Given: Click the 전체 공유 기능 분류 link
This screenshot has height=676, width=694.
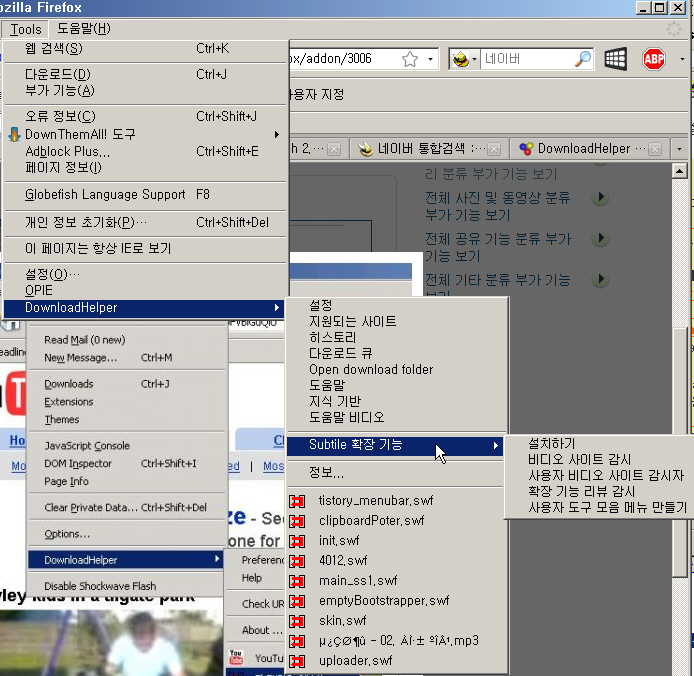Looking at the screenshot, I should pyautogui.click(x=498, y=247).
